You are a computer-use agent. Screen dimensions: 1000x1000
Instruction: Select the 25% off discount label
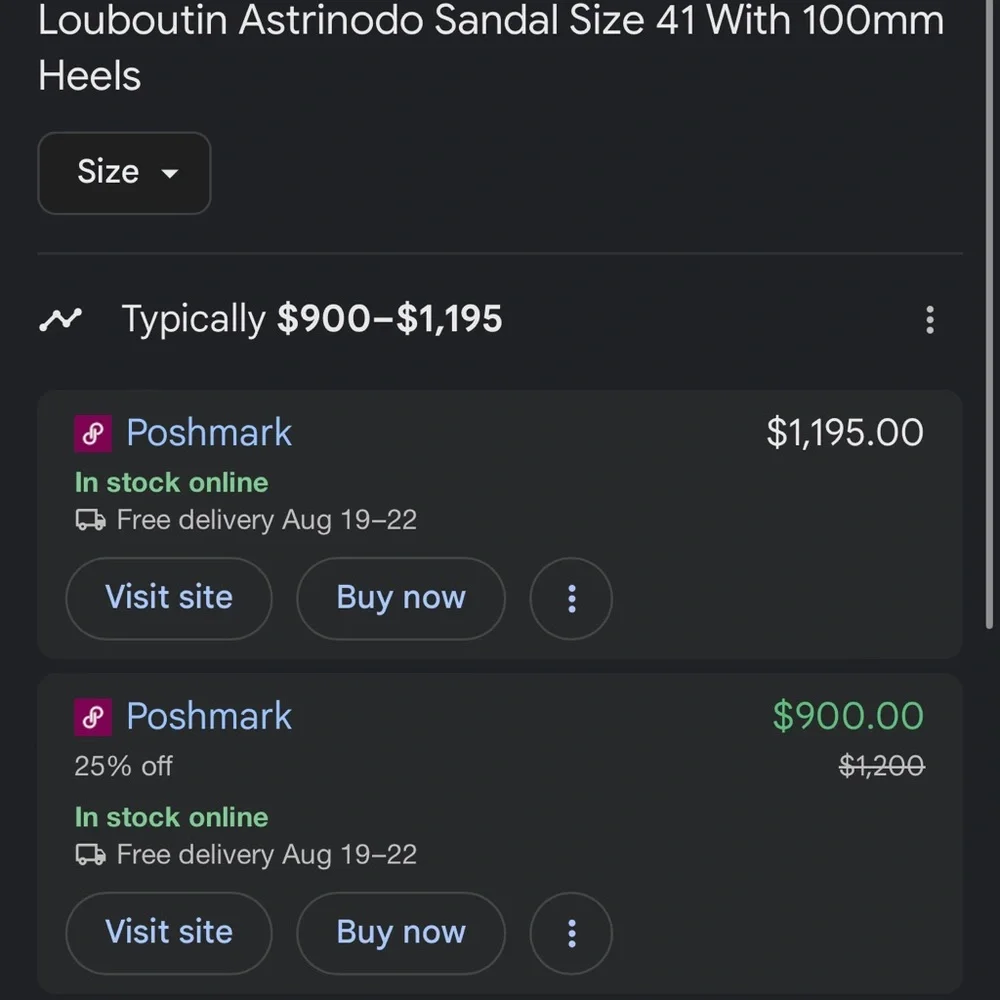click(x=123, y=766)
